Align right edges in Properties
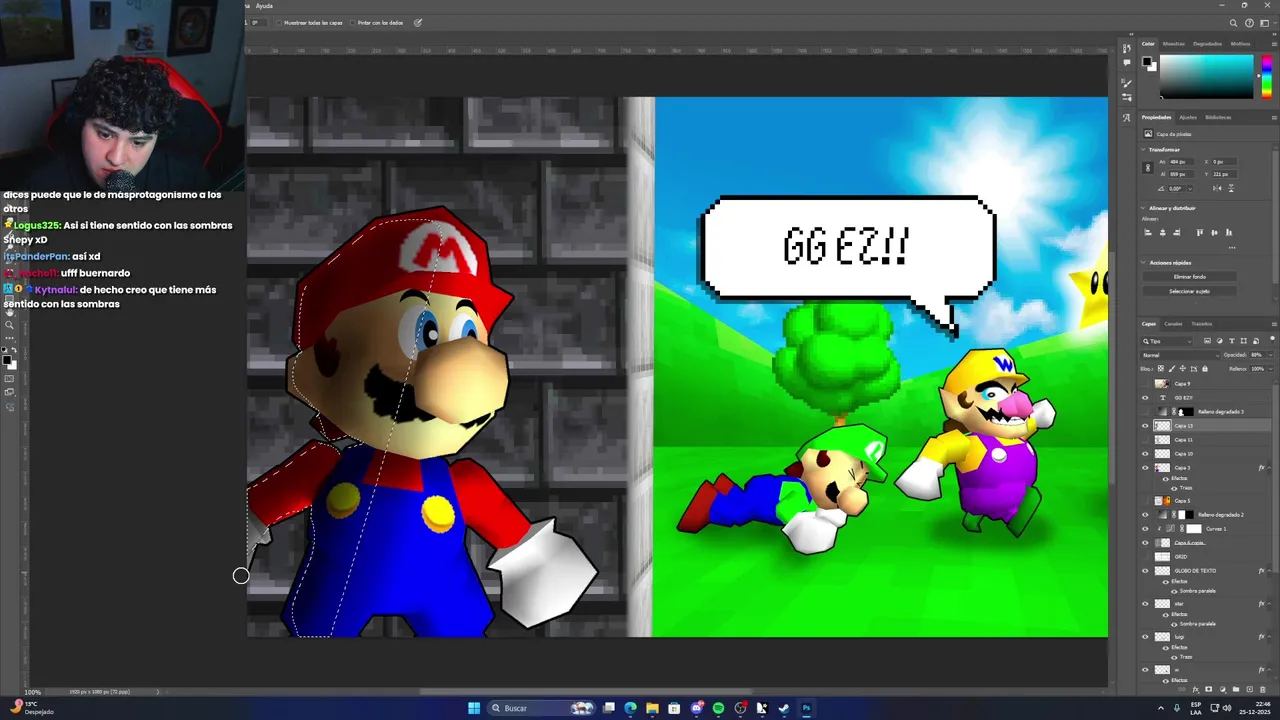 coord(1176,232)
